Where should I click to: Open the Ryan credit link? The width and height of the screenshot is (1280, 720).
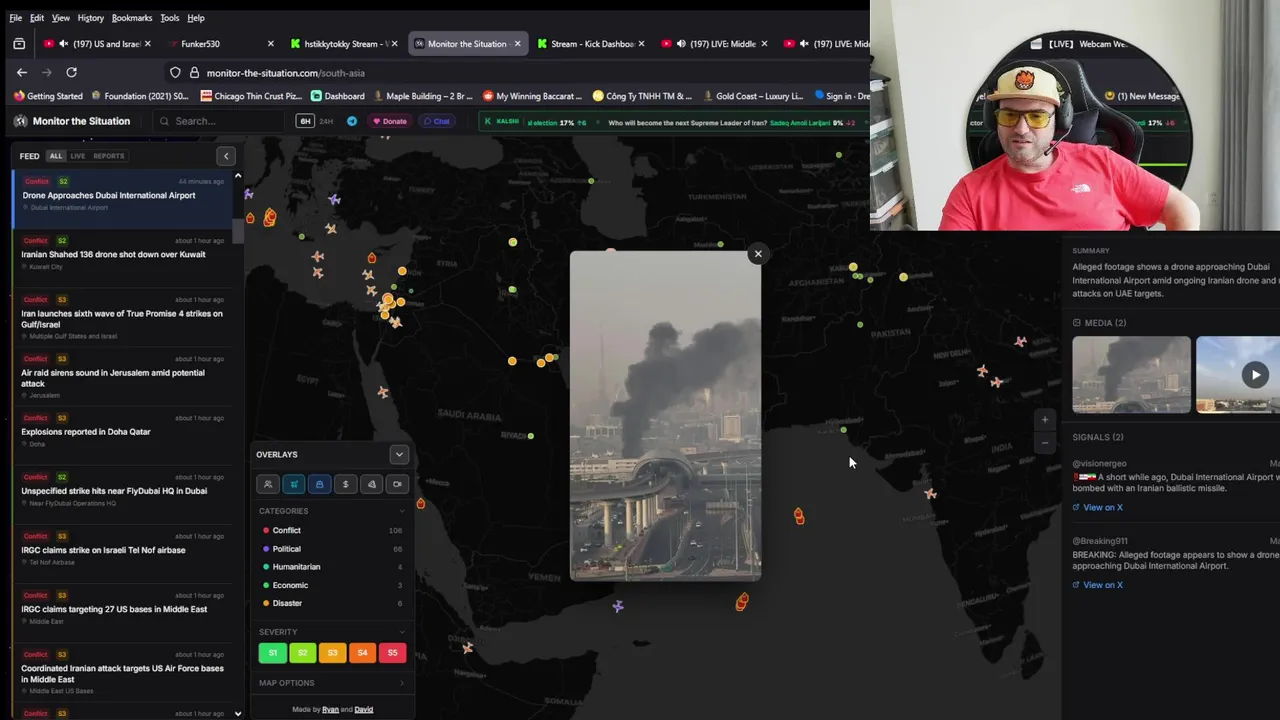tap(330, 710)
